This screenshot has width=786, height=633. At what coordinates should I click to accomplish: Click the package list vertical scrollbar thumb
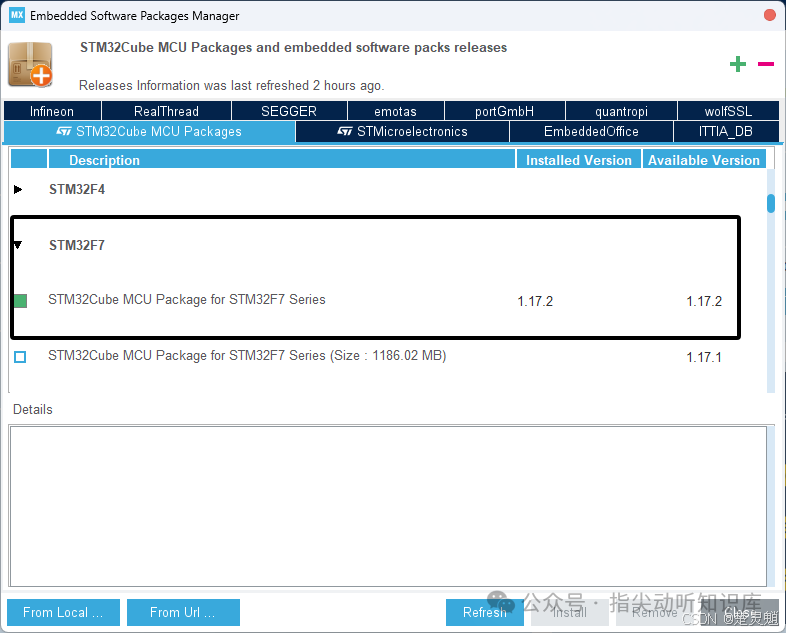pyautogui.click(x=771, y=203)
